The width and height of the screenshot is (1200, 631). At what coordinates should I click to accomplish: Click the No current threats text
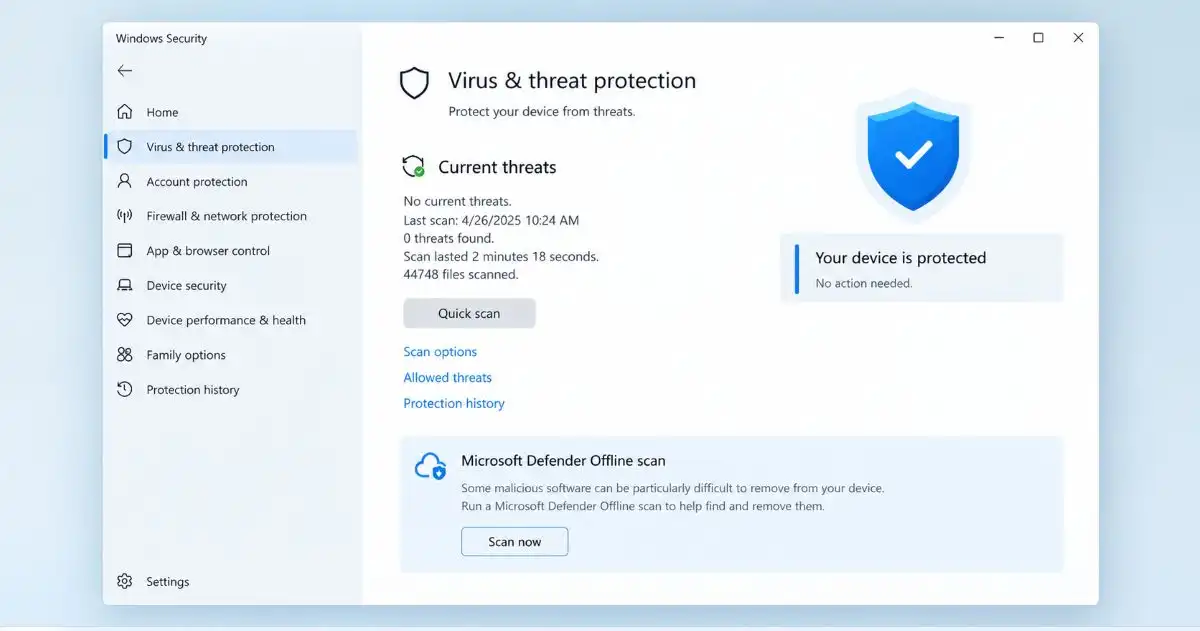point(457,201)
